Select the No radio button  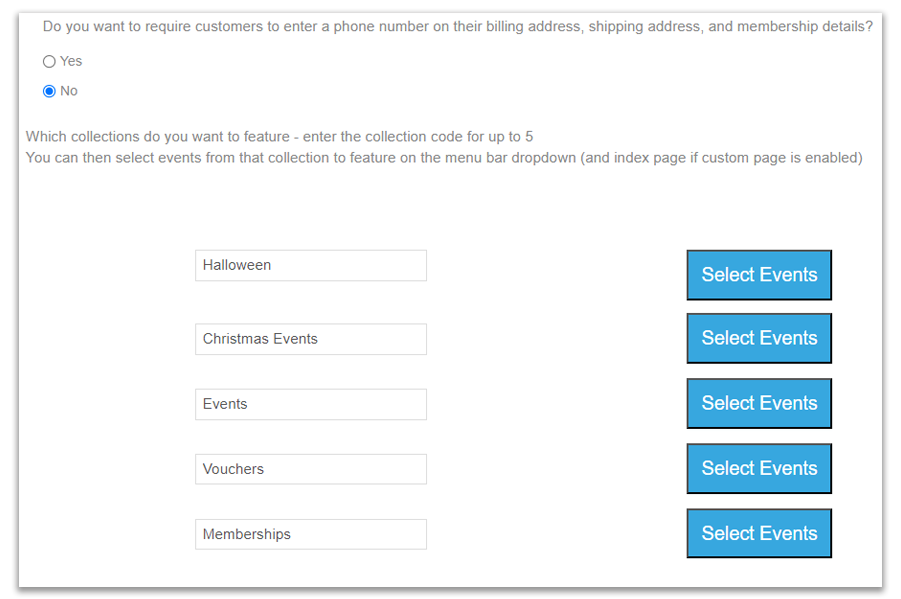click(x=49, y=91)
